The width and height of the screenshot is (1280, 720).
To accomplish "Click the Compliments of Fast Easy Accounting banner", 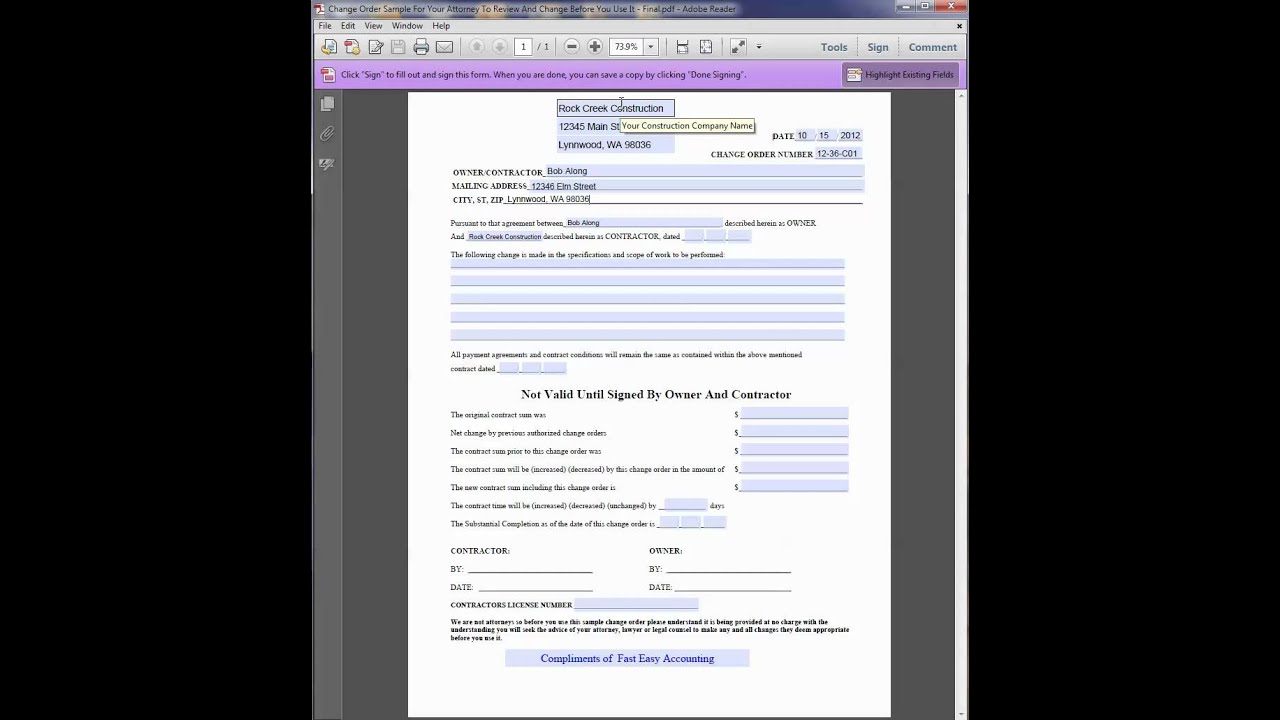I will click(627, 658).
